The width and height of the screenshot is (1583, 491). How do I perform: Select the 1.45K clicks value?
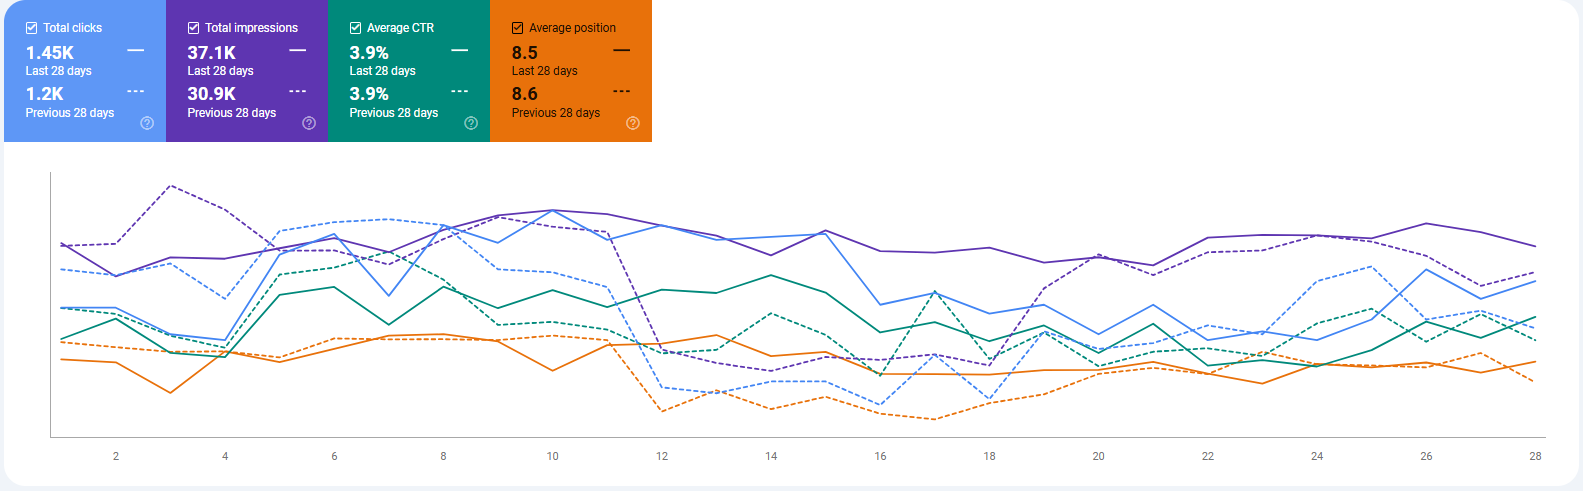pyautogui.click(x=50, y=53)
